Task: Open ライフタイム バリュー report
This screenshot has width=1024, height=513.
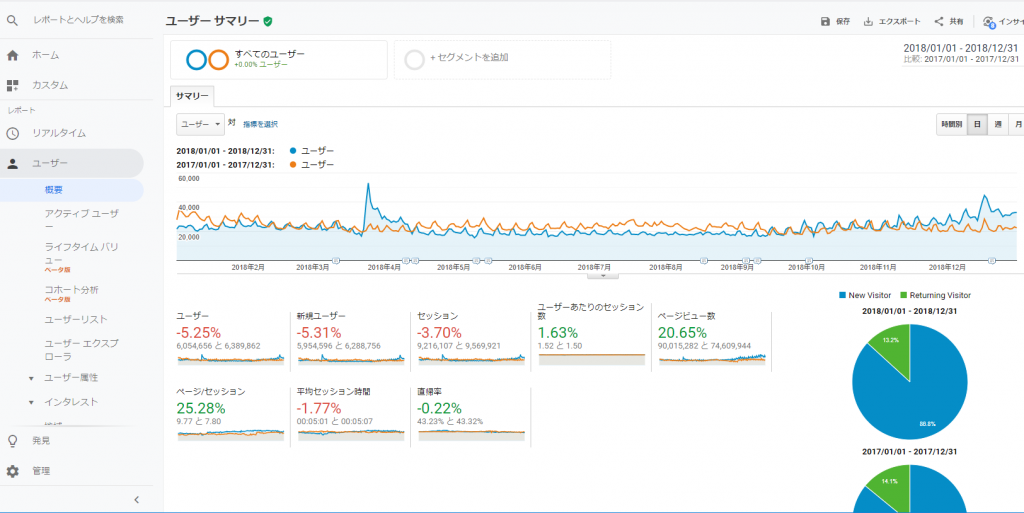Action: point(82,253)
